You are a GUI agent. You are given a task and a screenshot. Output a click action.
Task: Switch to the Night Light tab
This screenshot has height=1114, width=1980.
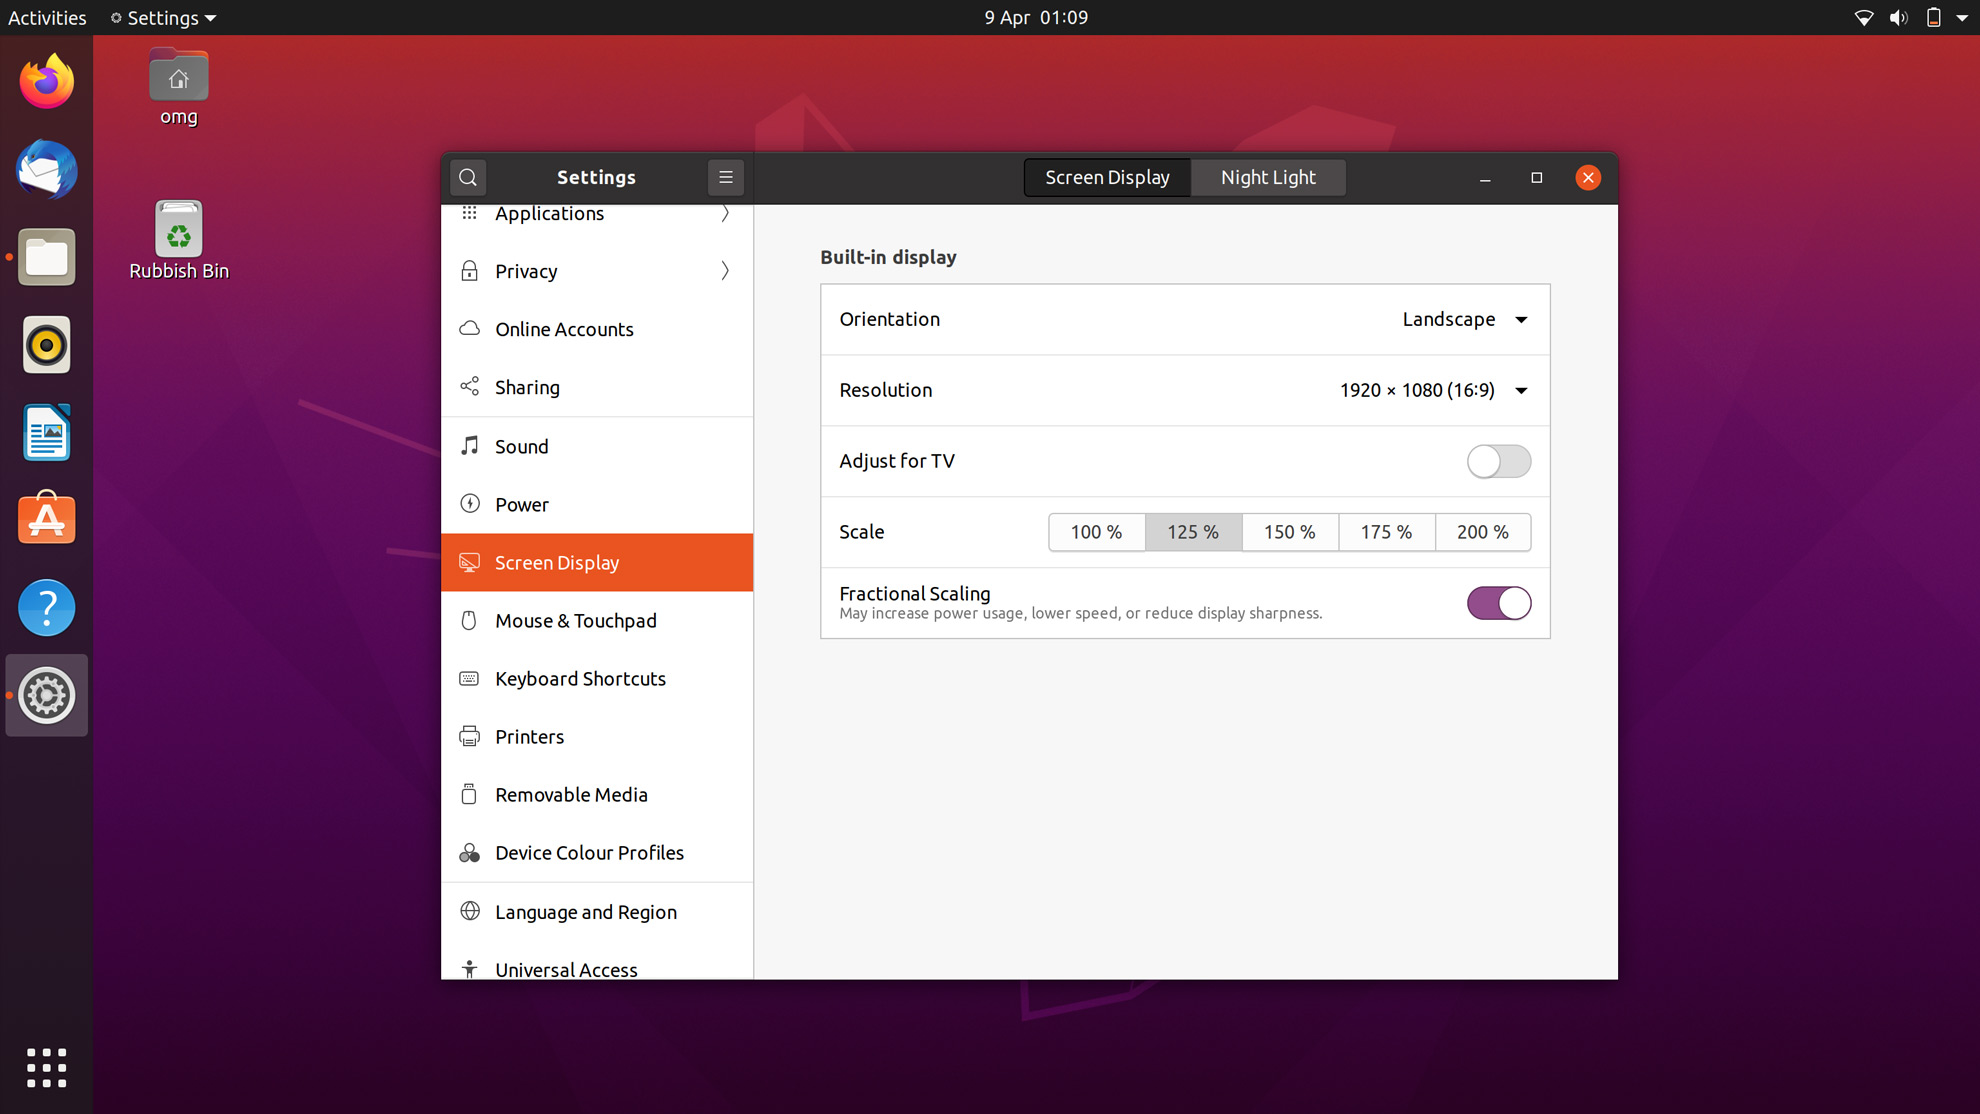tap(1268, 177)
